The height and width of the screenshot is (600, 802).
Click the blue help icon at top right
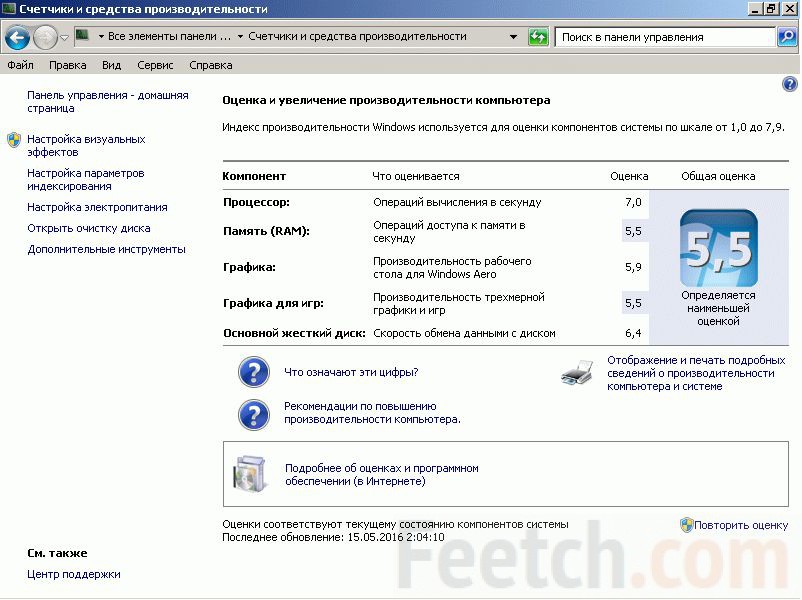[x=789, y=84]
